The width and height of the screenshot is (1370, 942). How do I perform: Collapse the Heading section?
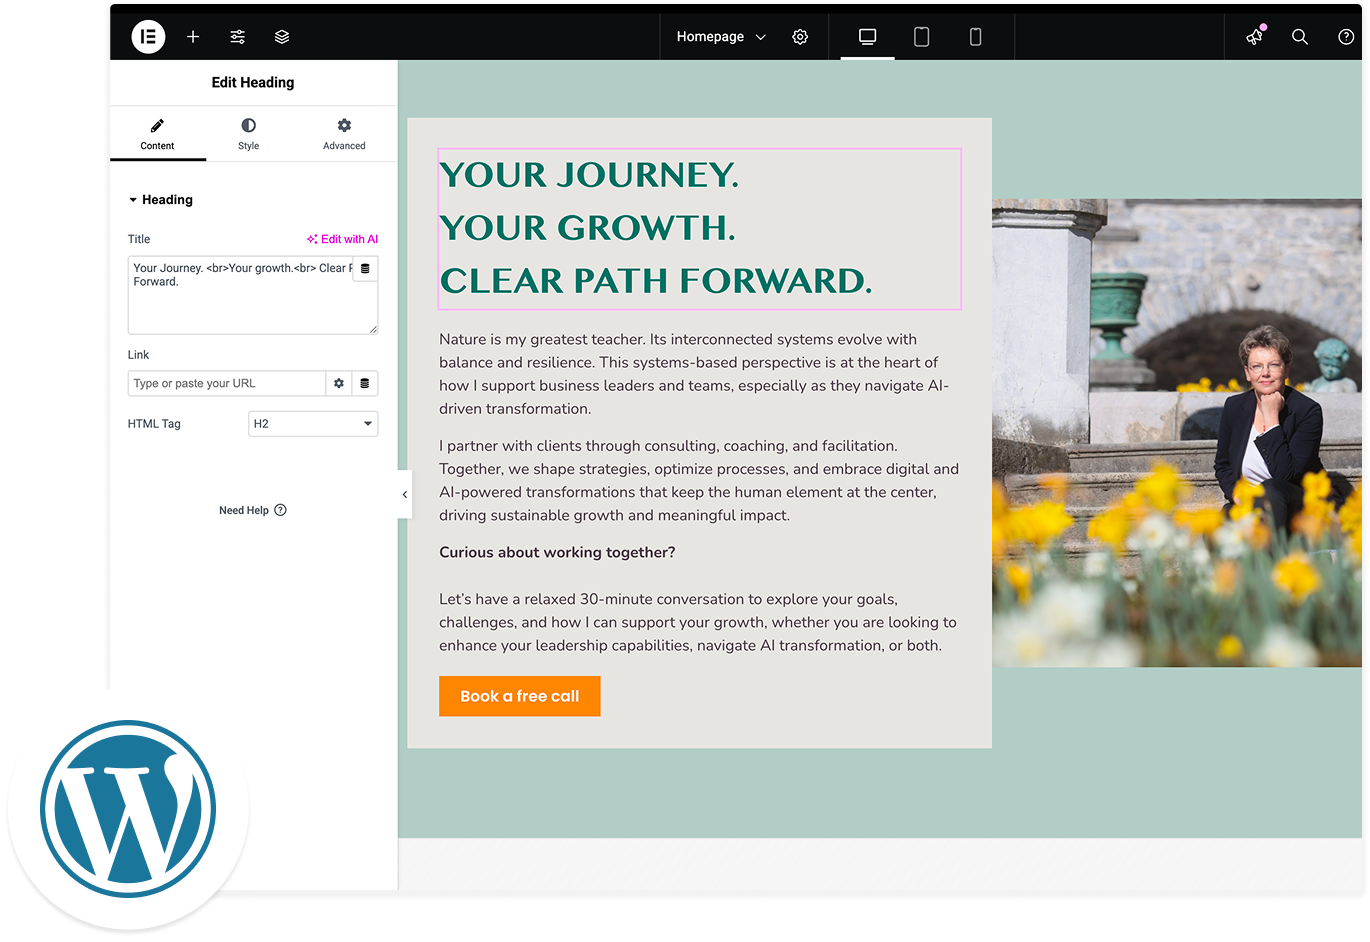click(160, 200)
